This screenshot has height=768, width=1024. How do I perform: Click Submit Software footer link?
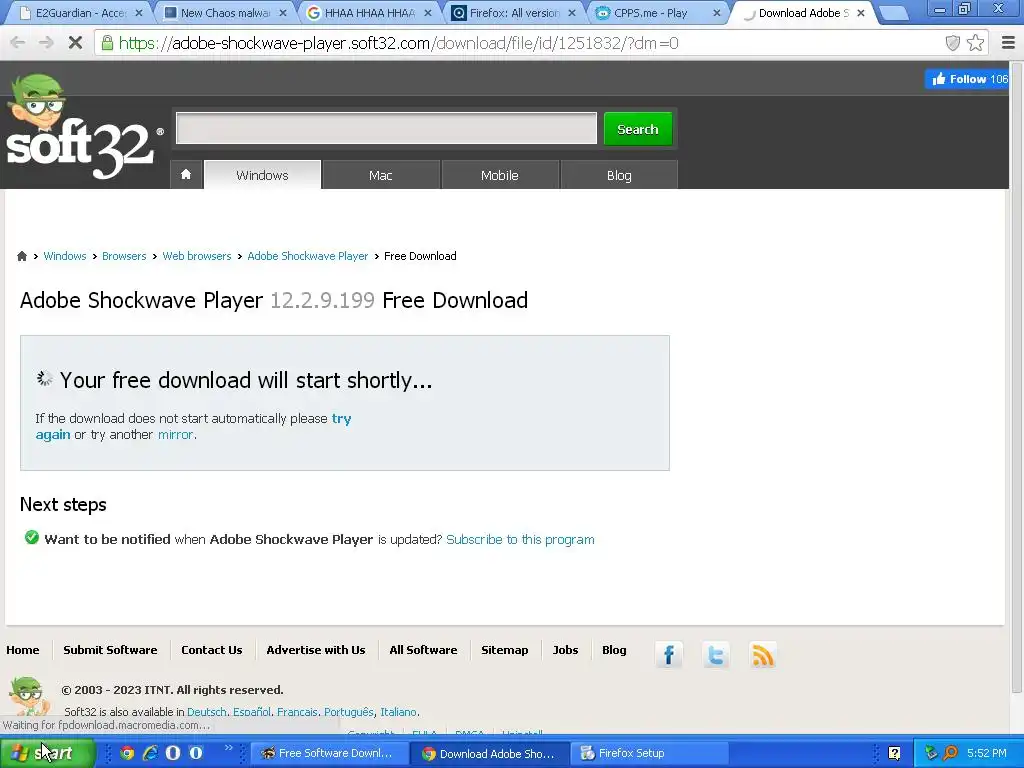click(110, 650)
